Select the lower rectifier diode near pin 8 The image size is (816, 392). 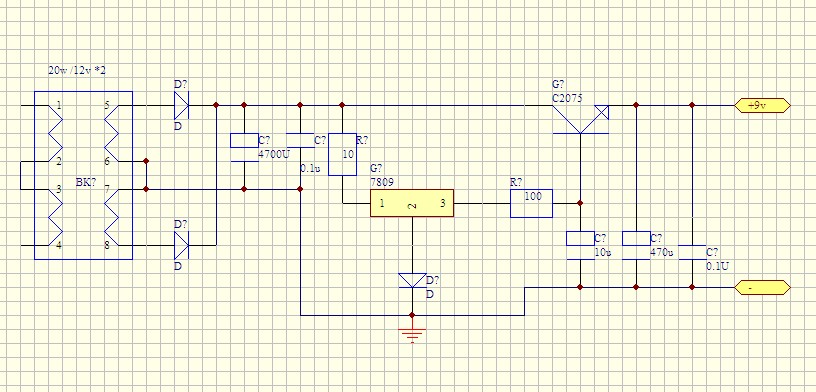click(181, 245)
